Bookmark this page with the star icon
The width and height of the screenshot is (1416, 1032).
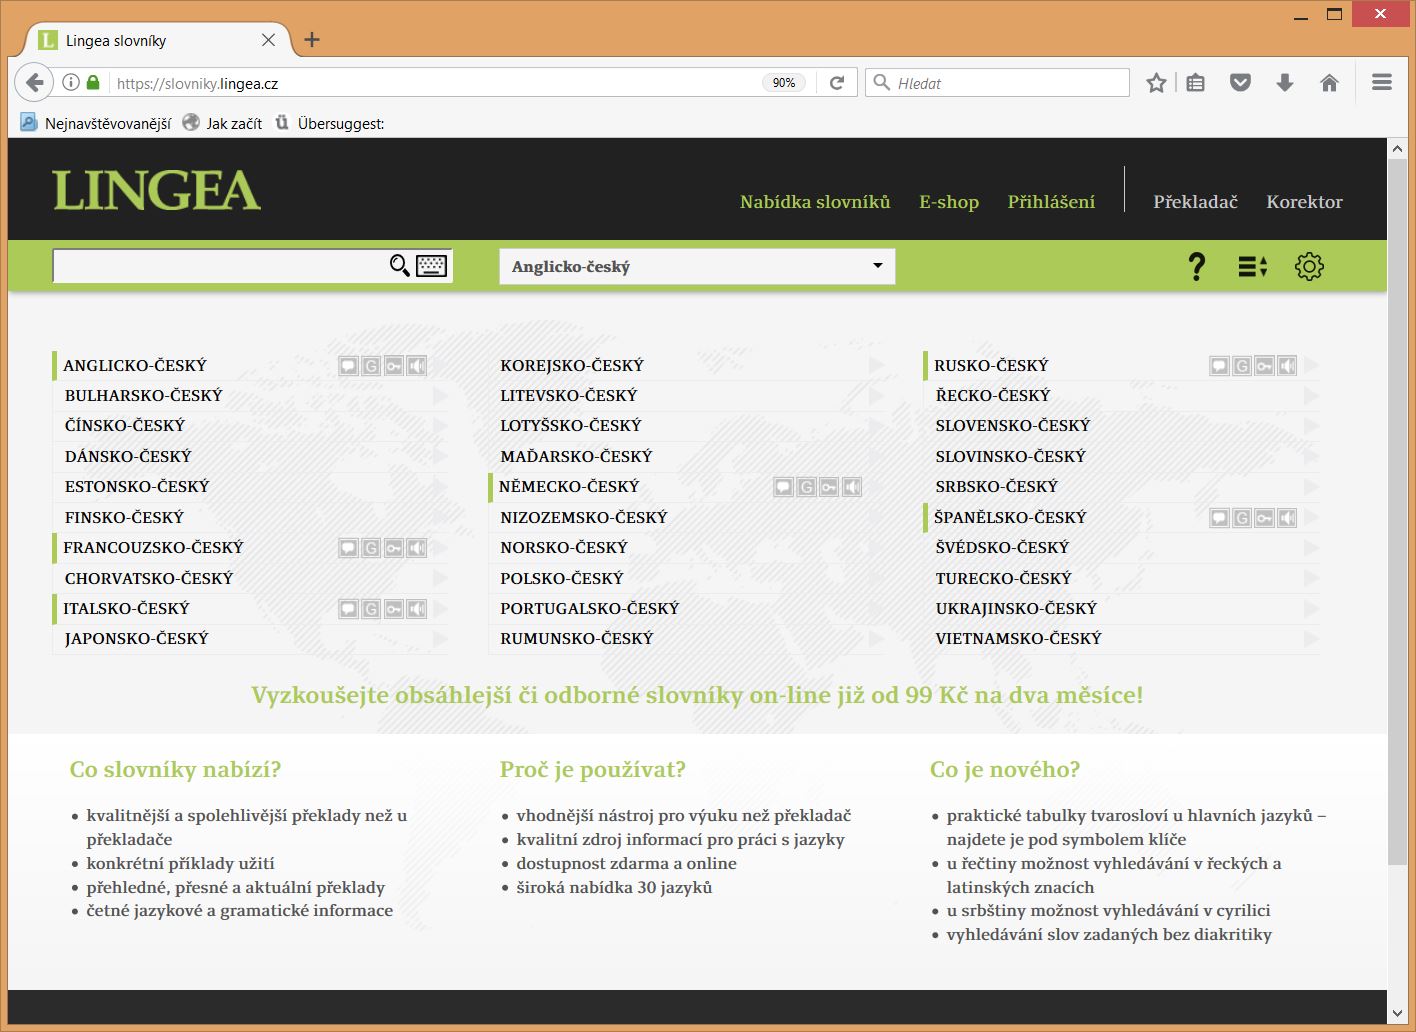click(x=1156, y=83)
